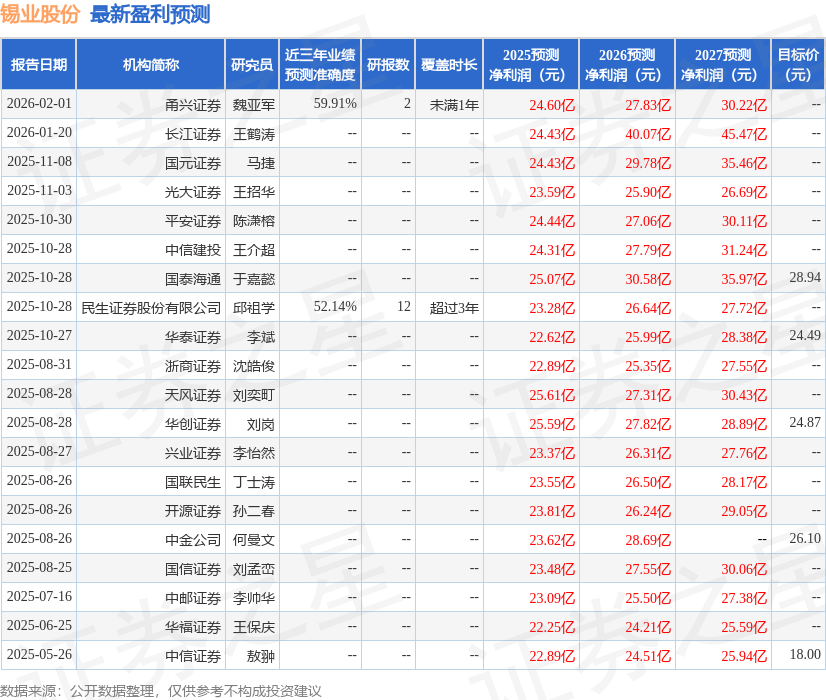This screenshot has height=700, width=826.
Task: Click analyst name 陈潇榕
Action: 254,221
